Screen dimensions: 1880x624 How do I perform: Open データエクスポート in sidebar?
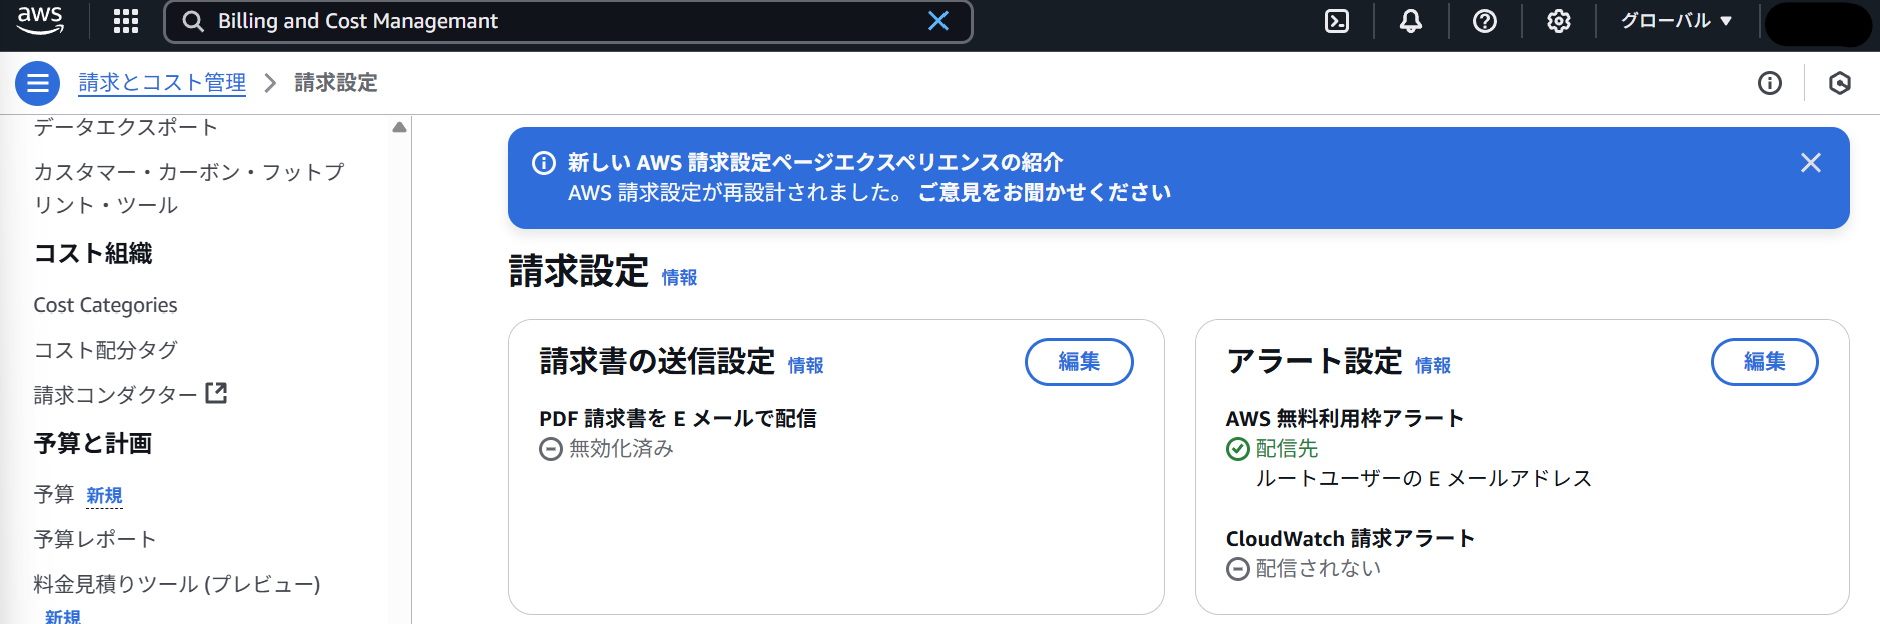[126, 127]
